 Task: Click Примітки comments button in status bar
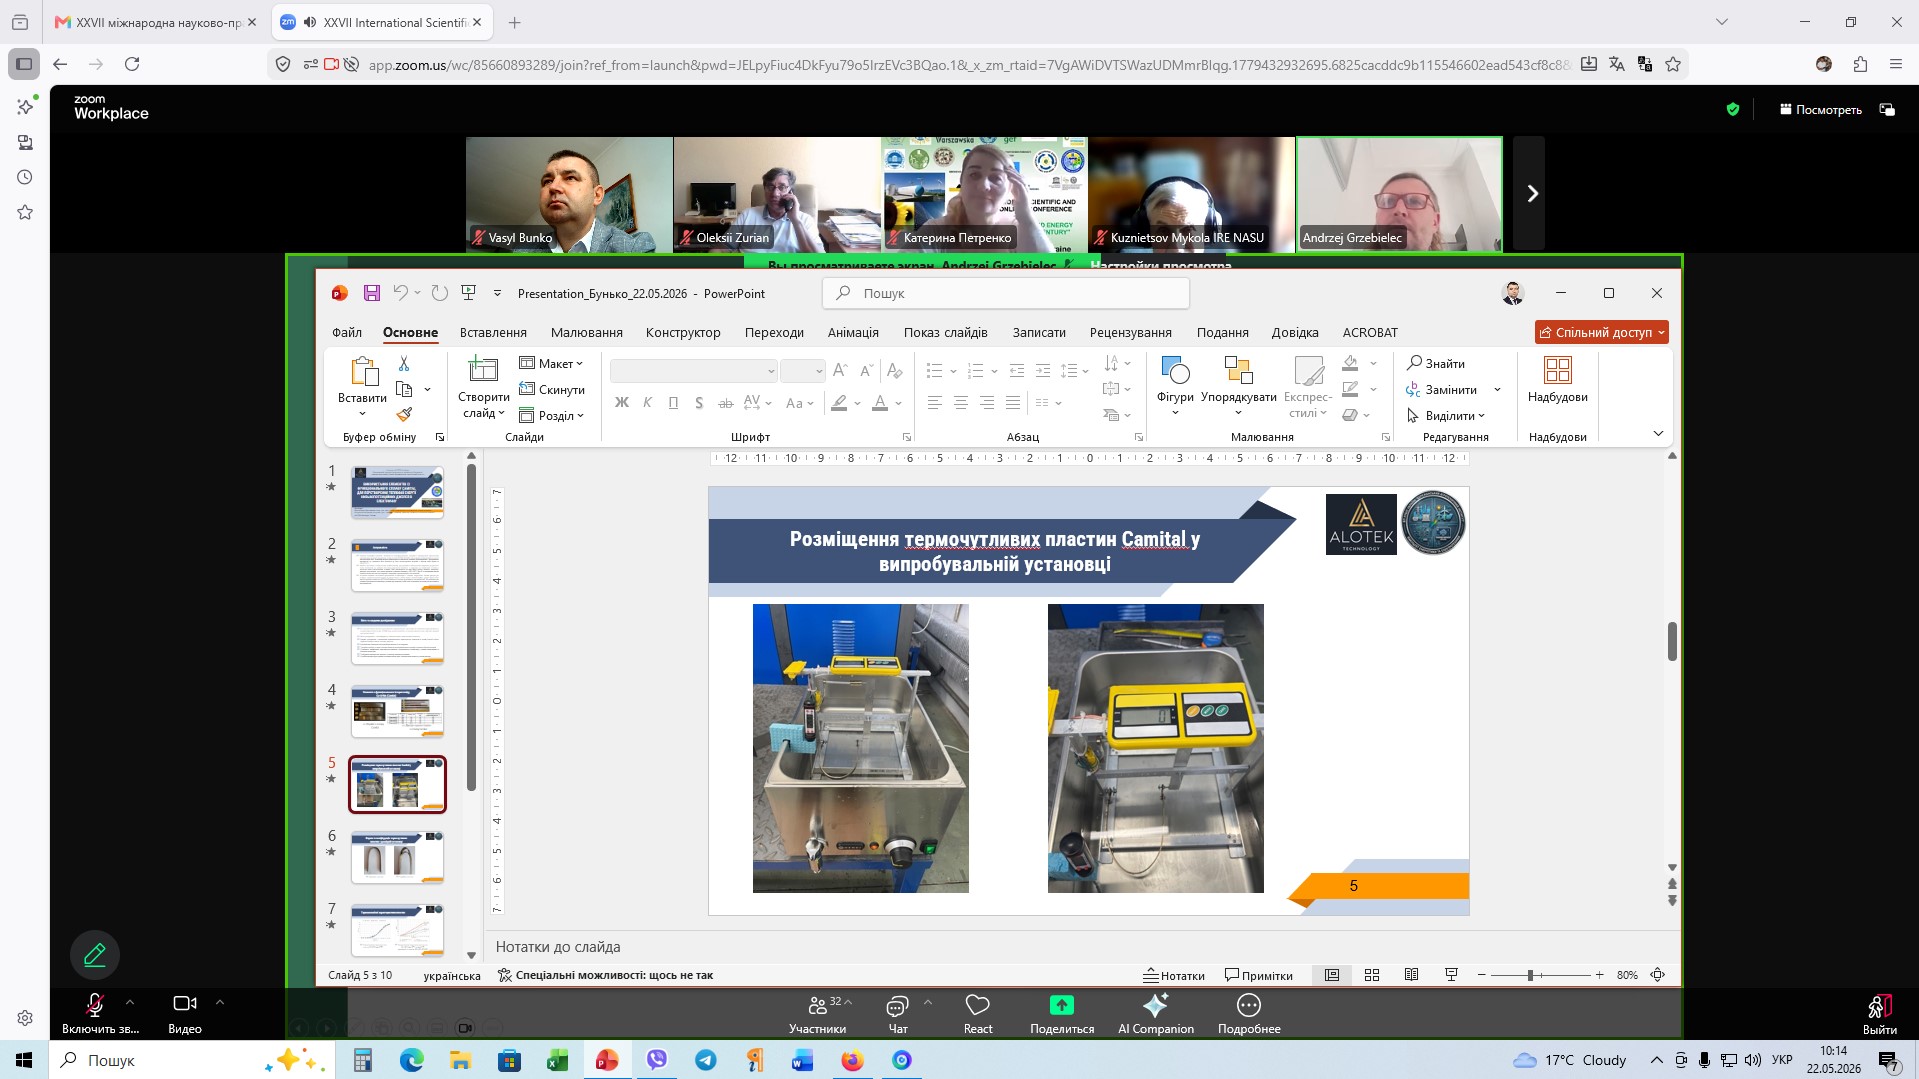[x=1259, y=975]
